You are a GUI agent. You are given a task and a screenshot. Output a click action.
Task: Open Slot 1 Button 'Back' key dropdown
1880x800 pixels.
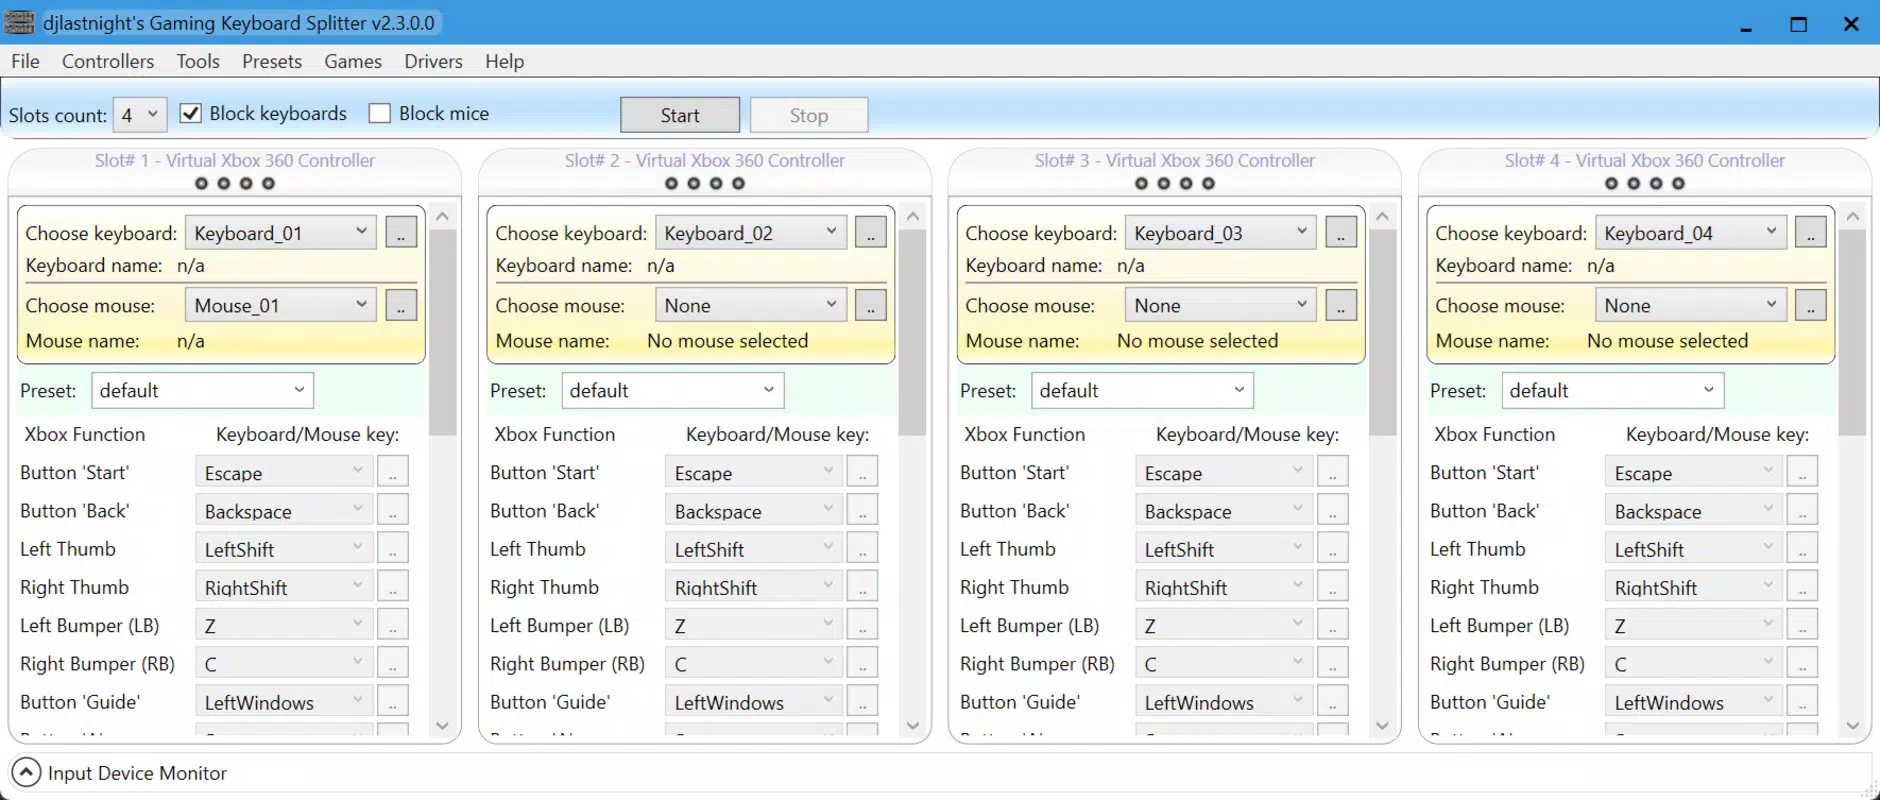(x=284, y=510)
